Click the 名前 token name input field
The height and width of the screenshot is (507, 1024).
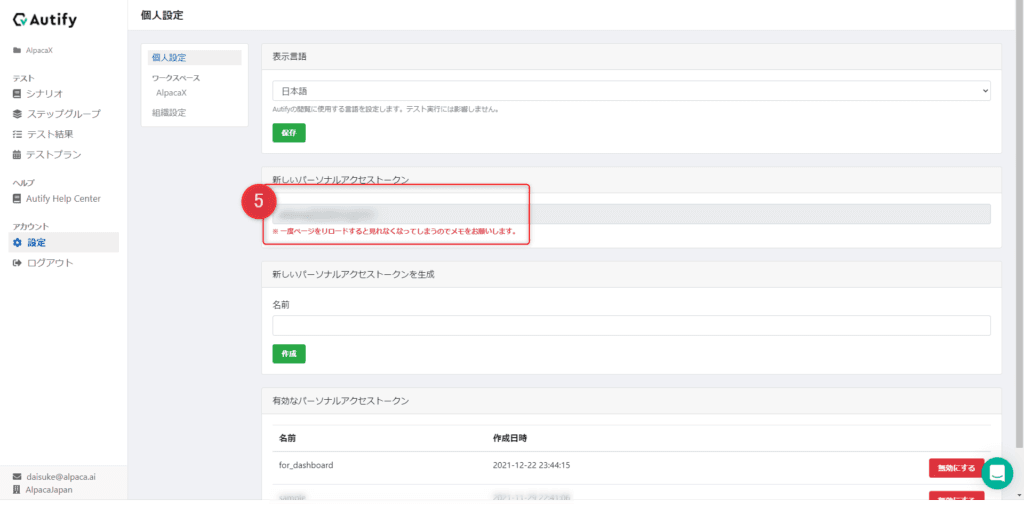tap(631, 325)
